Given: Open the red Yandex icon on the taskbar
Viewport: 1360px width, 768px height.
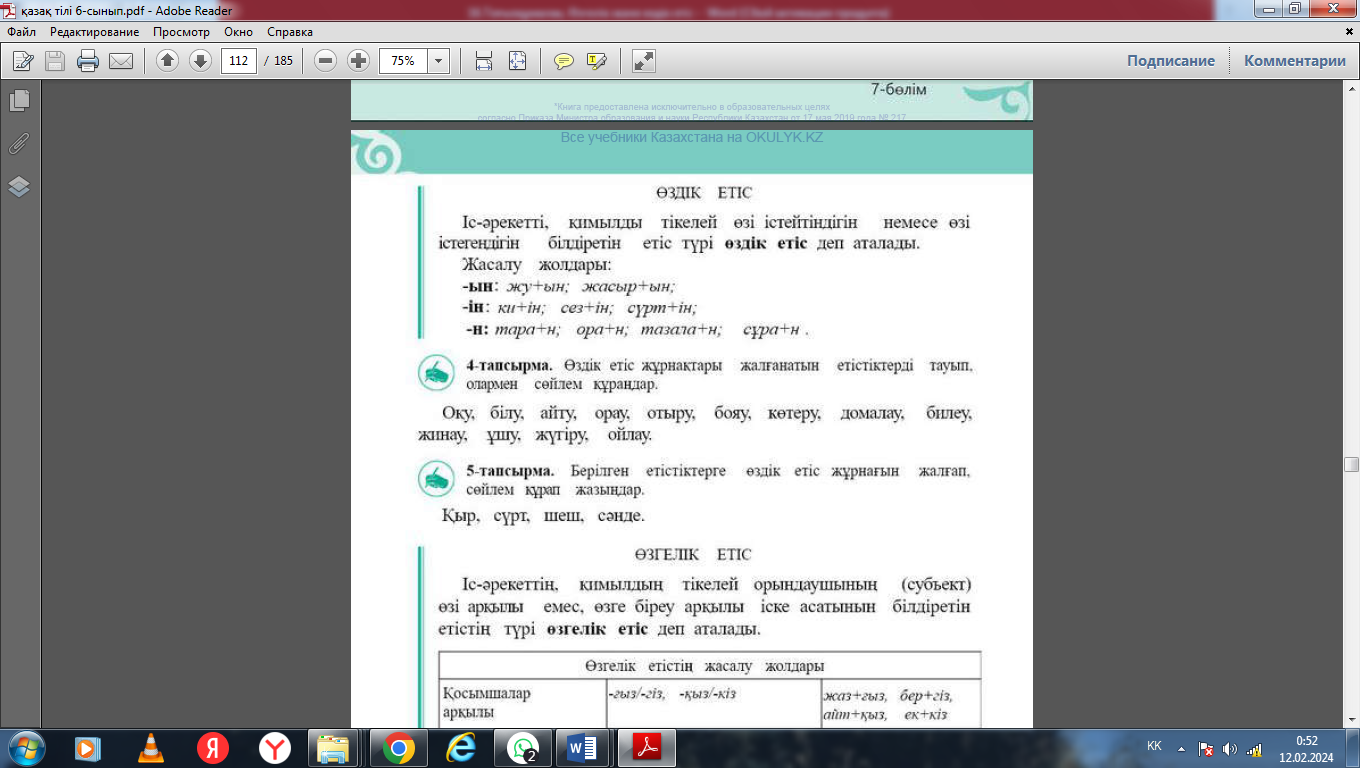Looking at the screenshot, I should click(x=212, y=748).
